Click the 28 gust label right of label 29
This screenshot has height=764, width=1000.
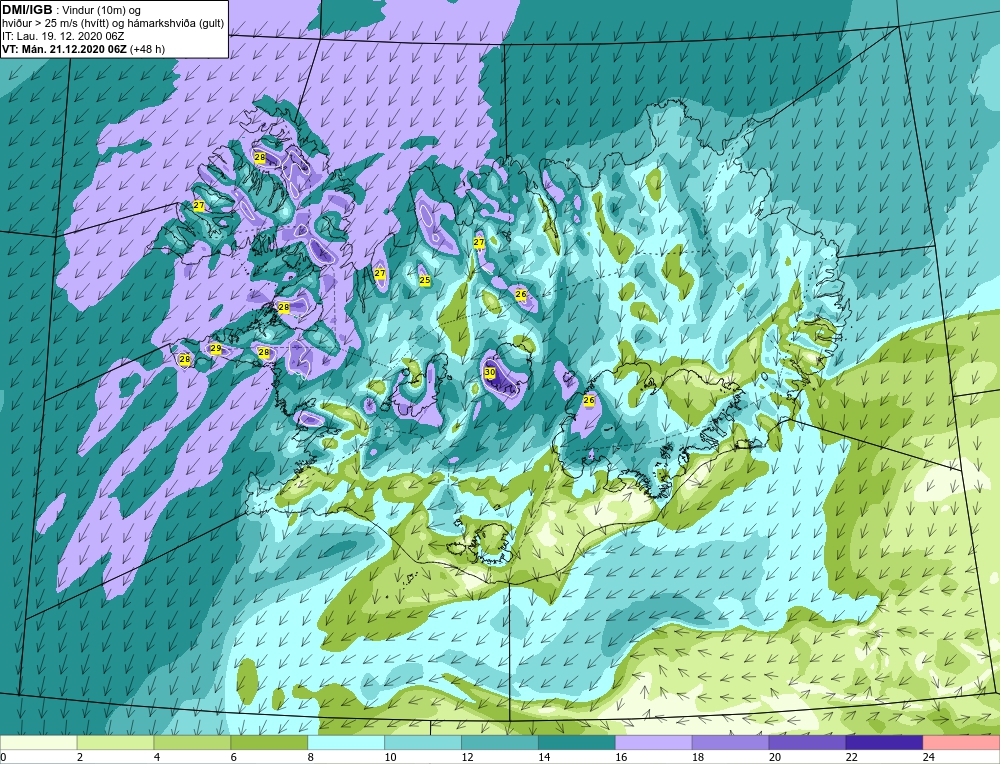(x=263, y=352)
